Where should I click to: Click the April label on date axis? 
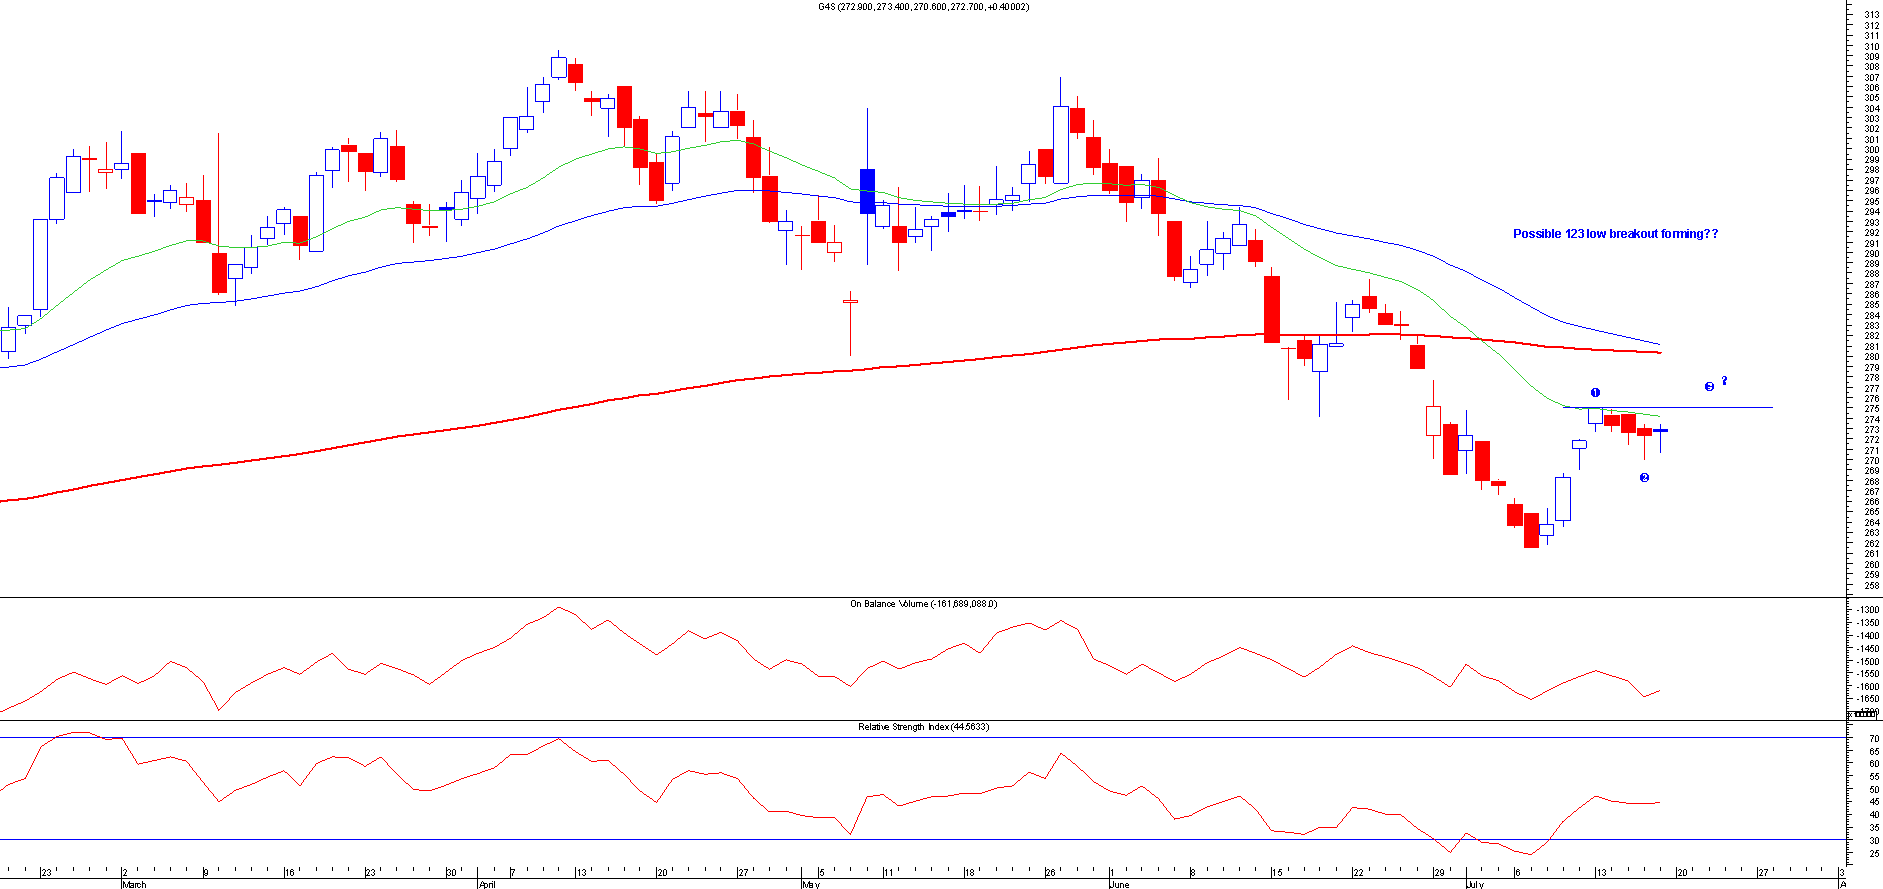coord(487,884)
